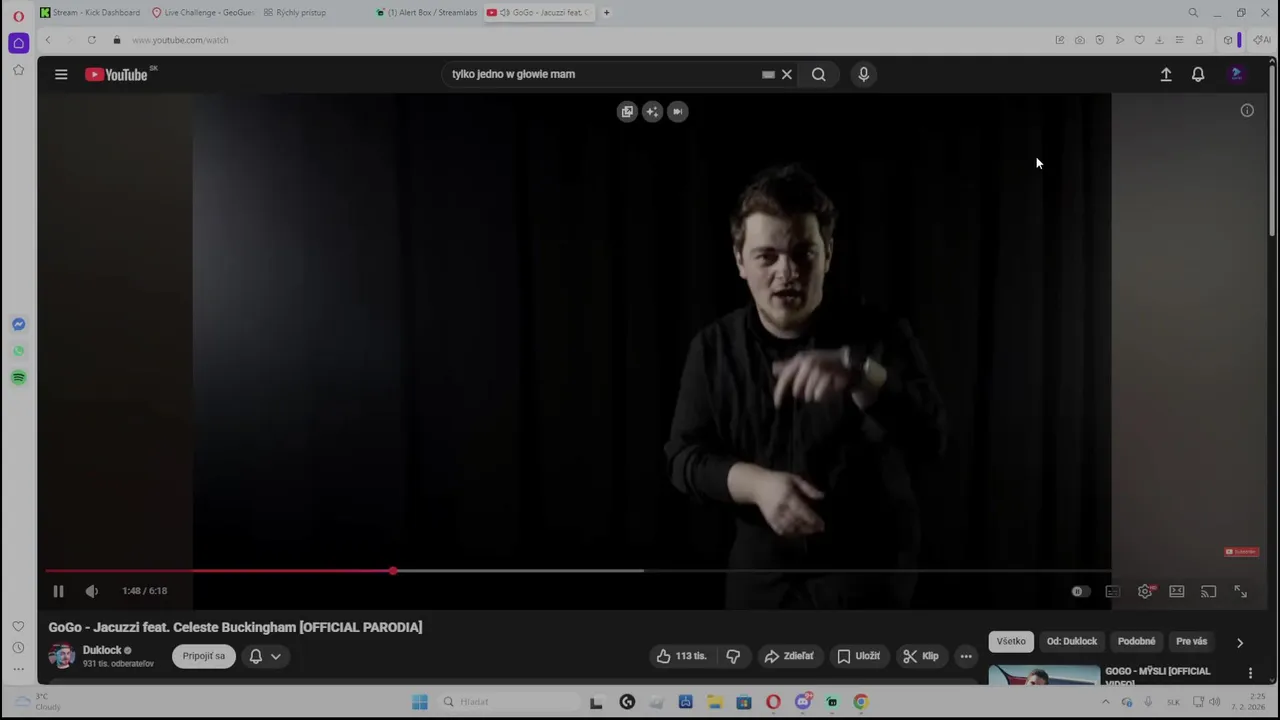Screen dimensions: 1280x720
Task: Toggle subtitles in the player
Action: click(1112, 591)
